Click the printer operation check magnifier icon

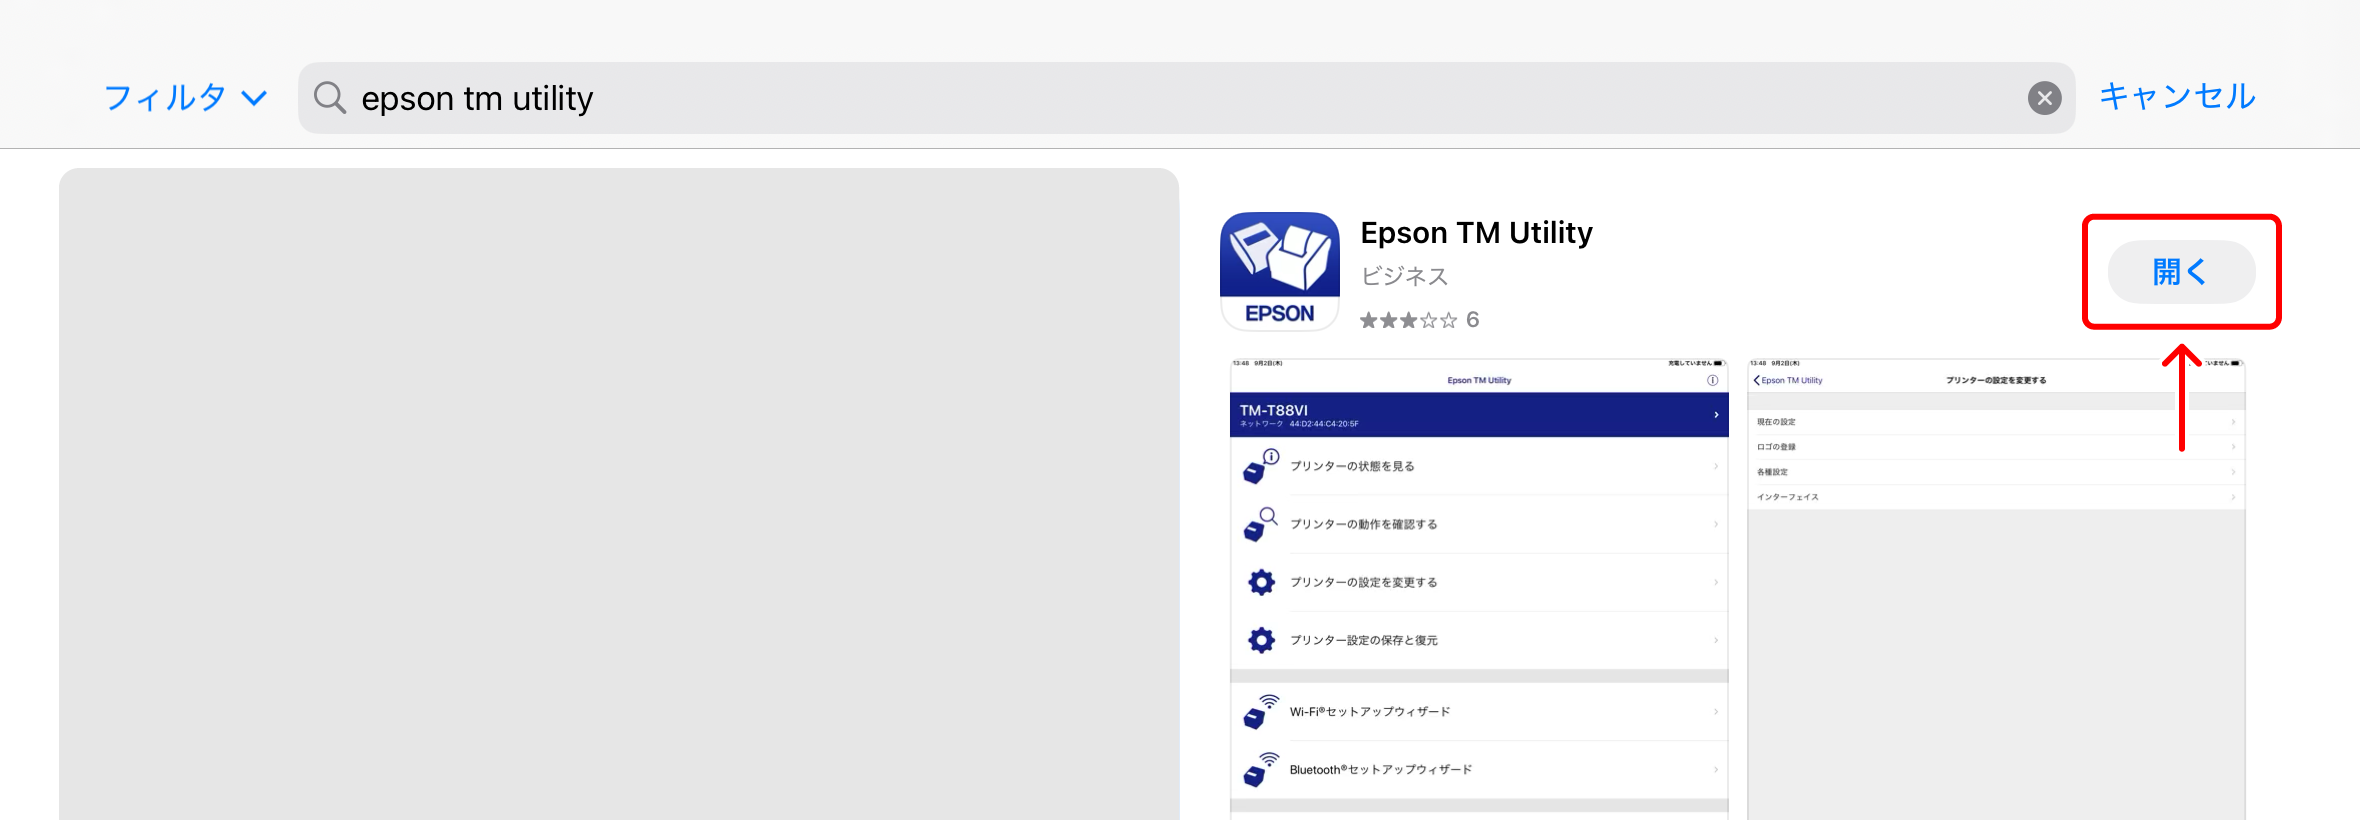[1261, 524]
